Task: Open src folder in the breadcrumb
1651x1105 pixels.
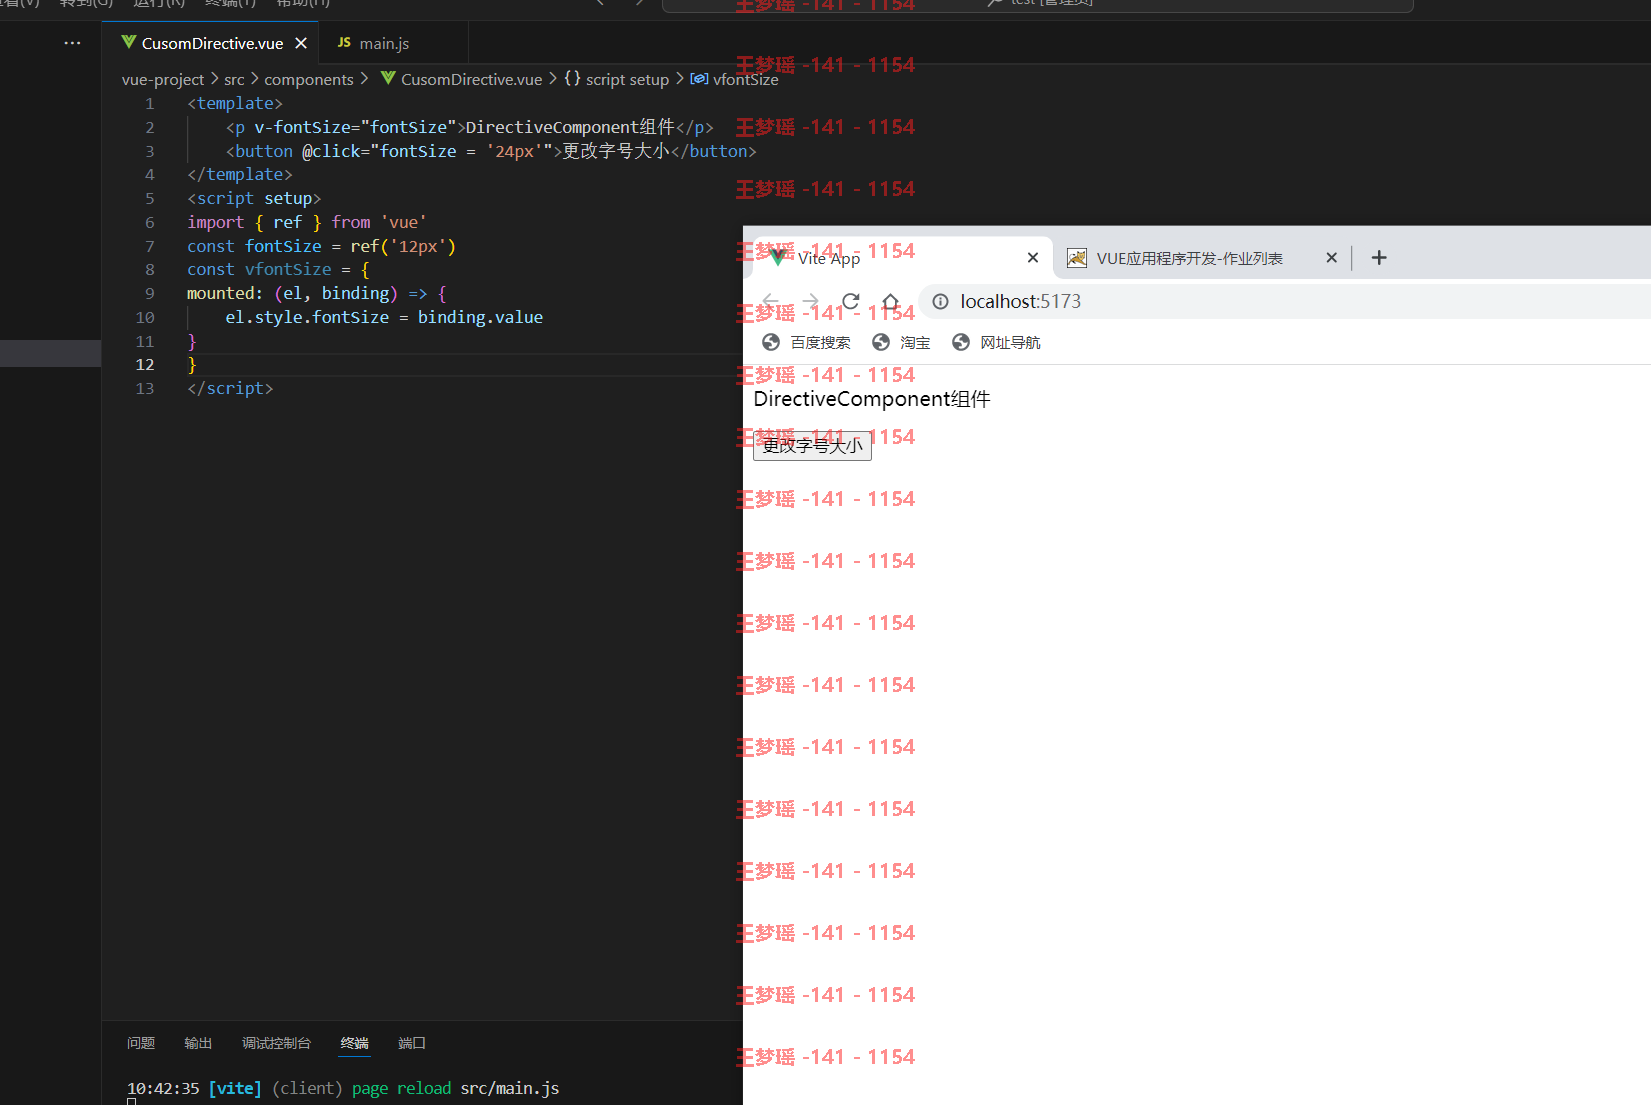Action: pyautogui.click(x=234, y=79)
